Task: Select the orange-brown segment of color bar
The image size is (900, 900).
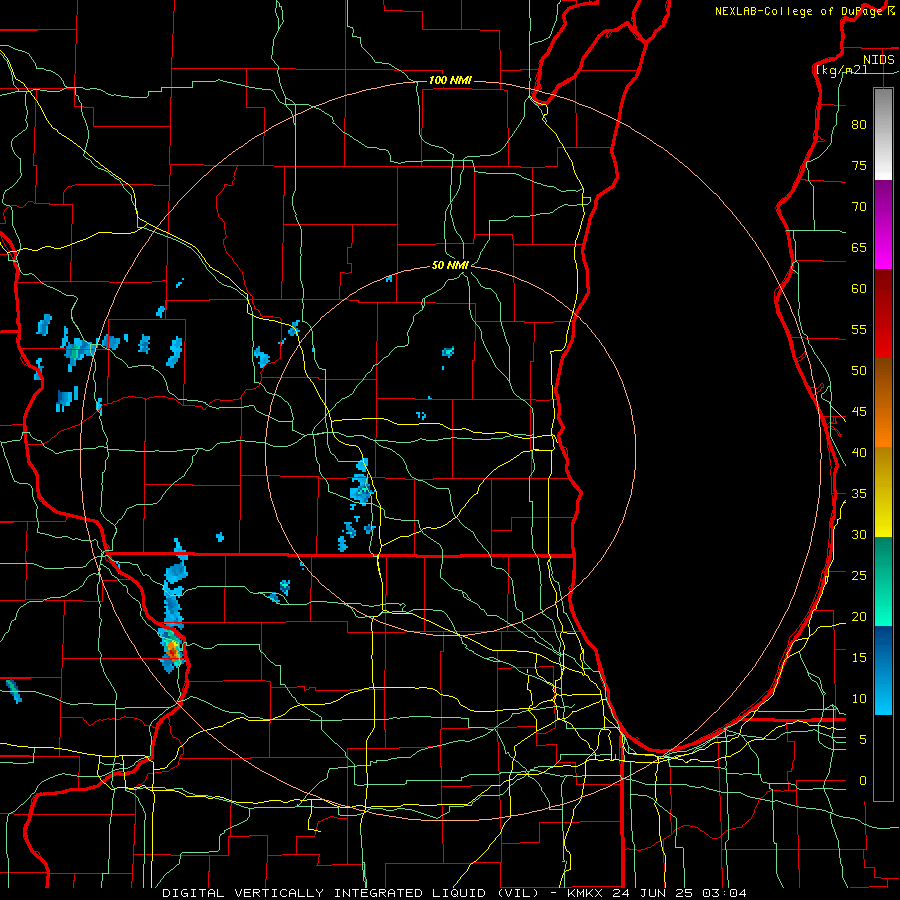Action: click(883, 403)
